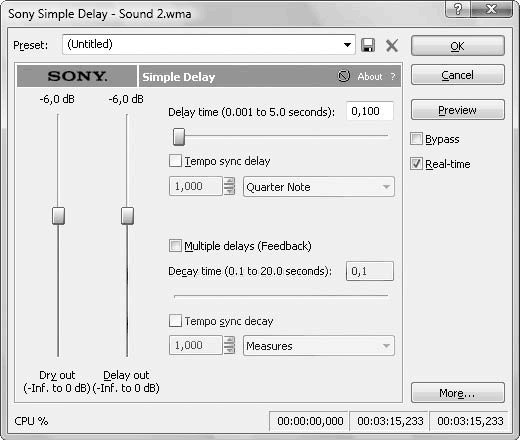Open plug-in help via the question mark

[393, 77]
